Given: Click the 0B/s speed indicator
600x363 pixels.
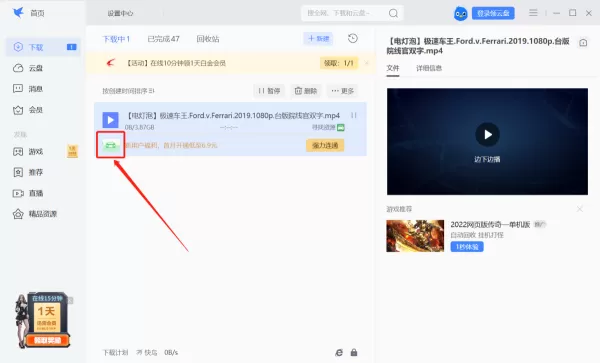Looking at the screenshot, I should [x=171, y=353].
